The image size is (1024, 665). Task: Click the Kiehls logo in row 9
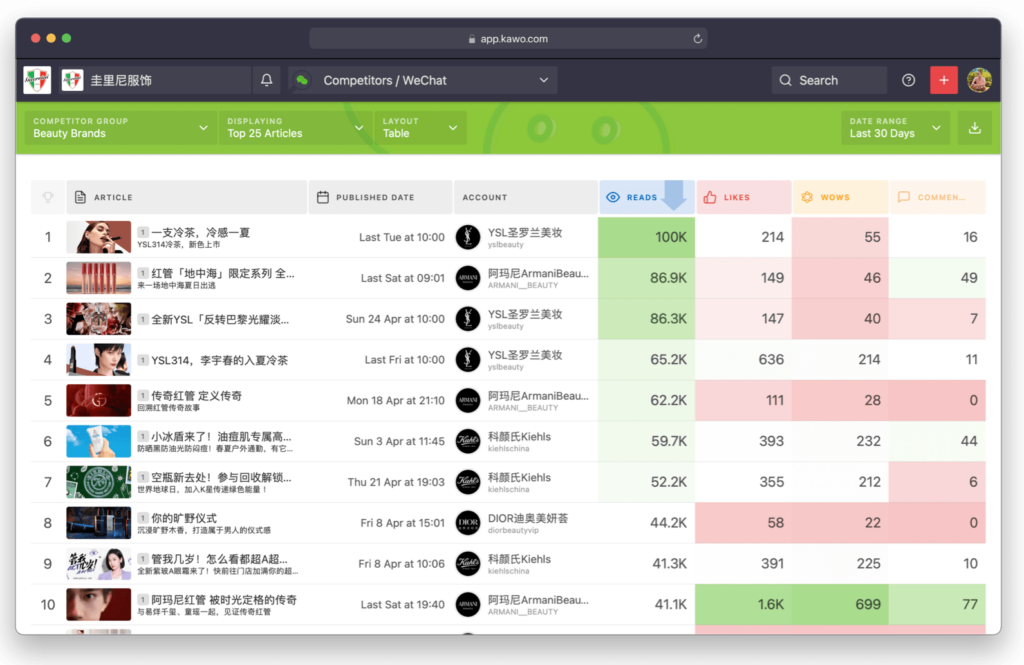[468, 564]
